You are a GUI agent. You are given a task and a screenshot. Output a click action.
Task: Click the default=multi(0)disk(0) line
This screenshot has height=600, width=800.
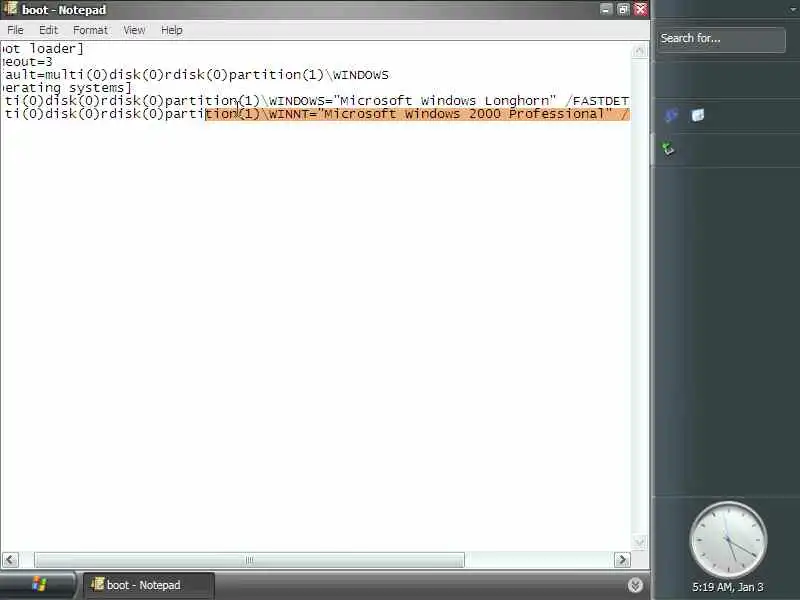pos(195,75)
